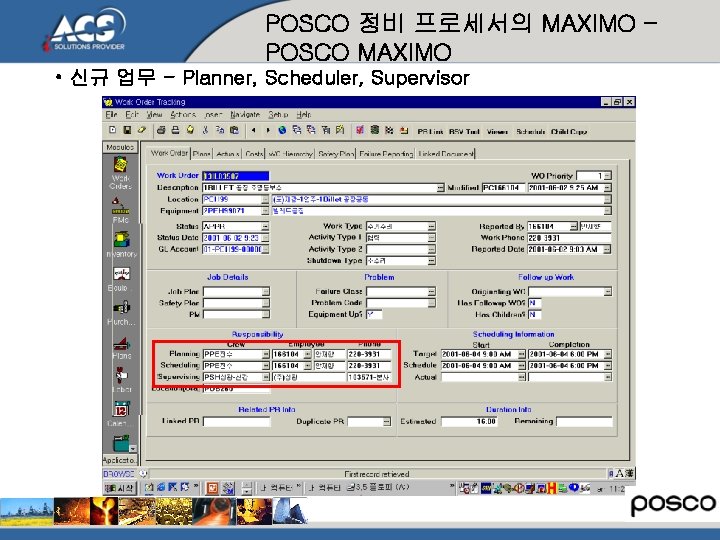The width and height of the screenshot is (720, 540).
Task: Click the Description input field
Action: (x=320, y=188)
